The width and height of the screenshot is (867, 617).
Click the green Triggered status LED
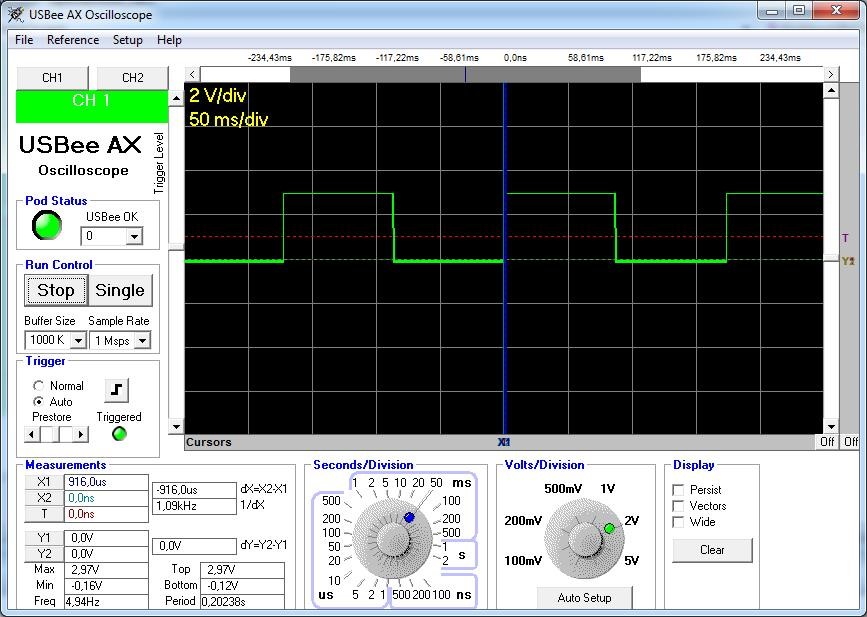(x=119, y=434)
